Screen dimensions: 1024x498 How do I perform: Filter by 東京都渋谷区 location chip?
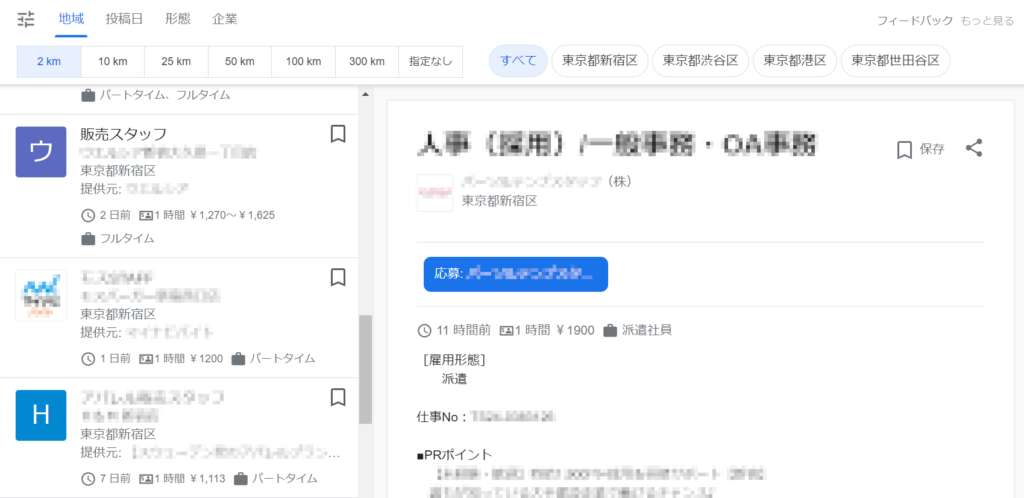[699, 61]
